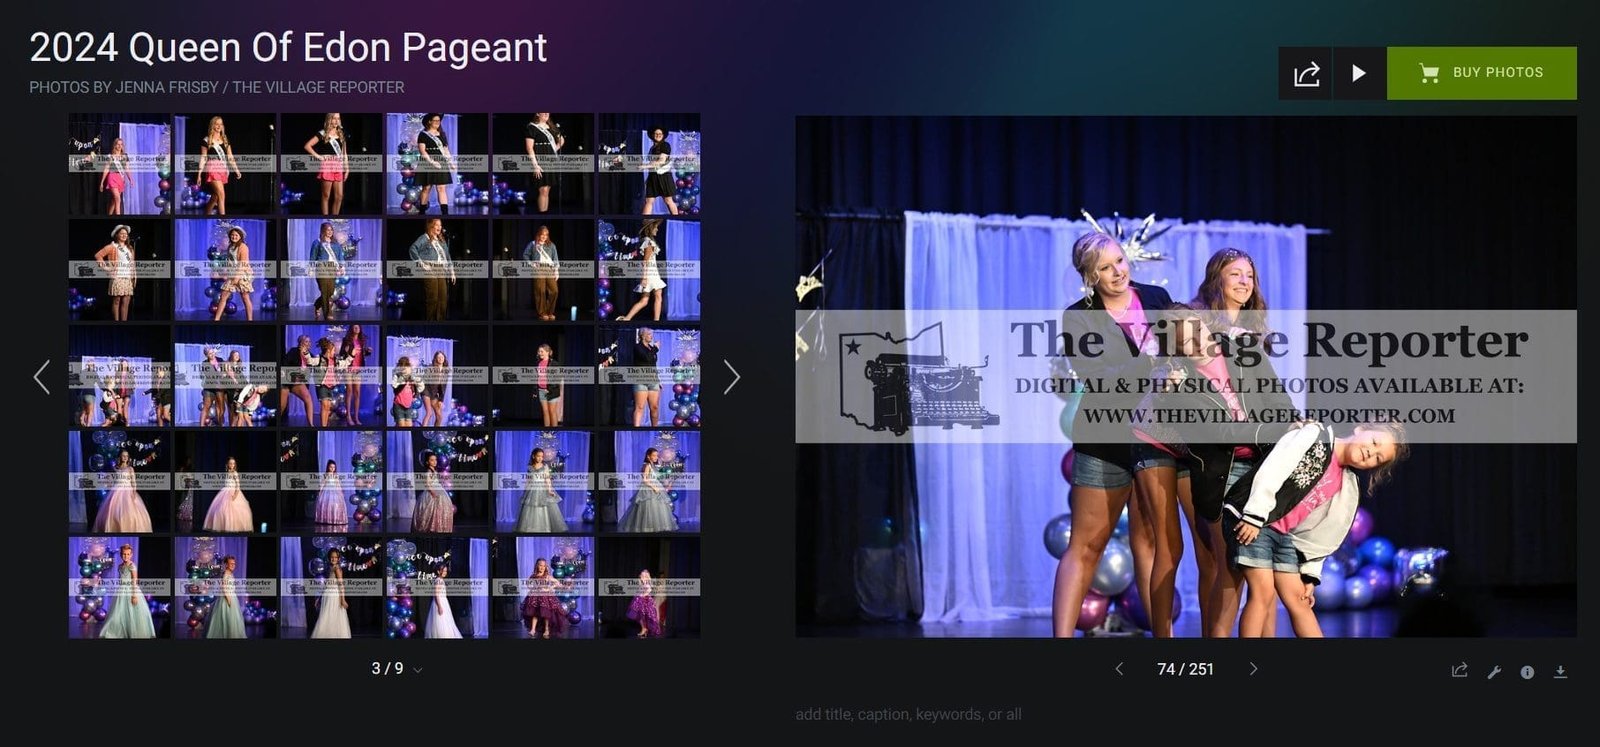Click the shopping cart icon in Buy Photos
Viewport: 1600px width, 747px height.
(1429, 73)
